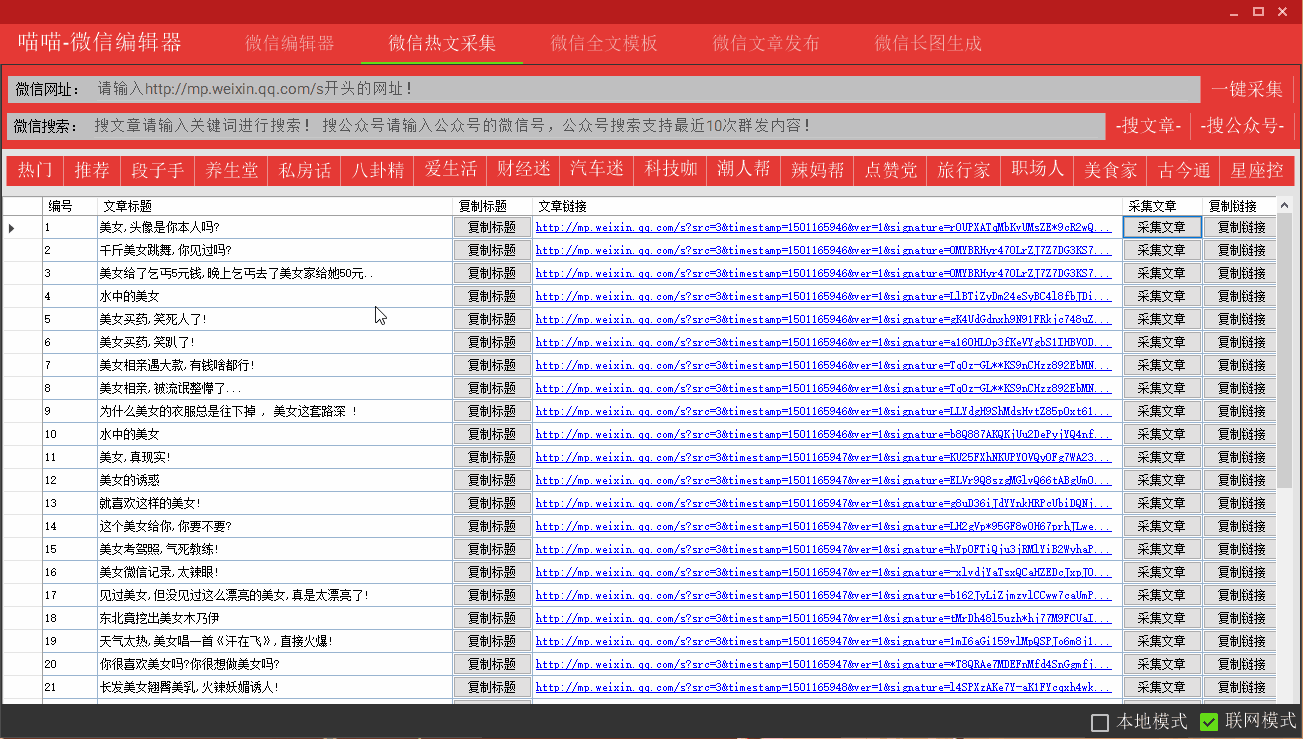Click the 文章标题 column header
Screen dimensions: 1303x739
(275, 206)
